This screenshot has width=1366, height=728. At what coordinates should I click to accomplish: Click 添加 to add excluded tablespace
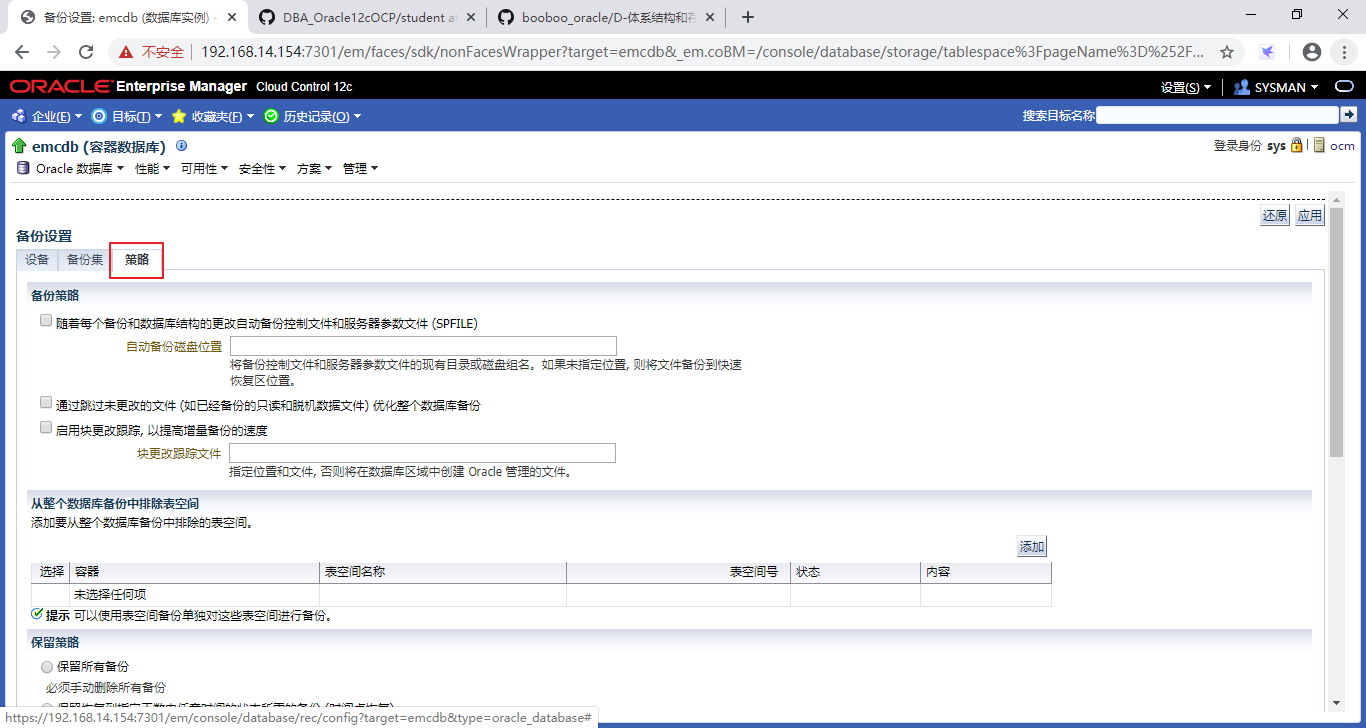click(1031, 547)
